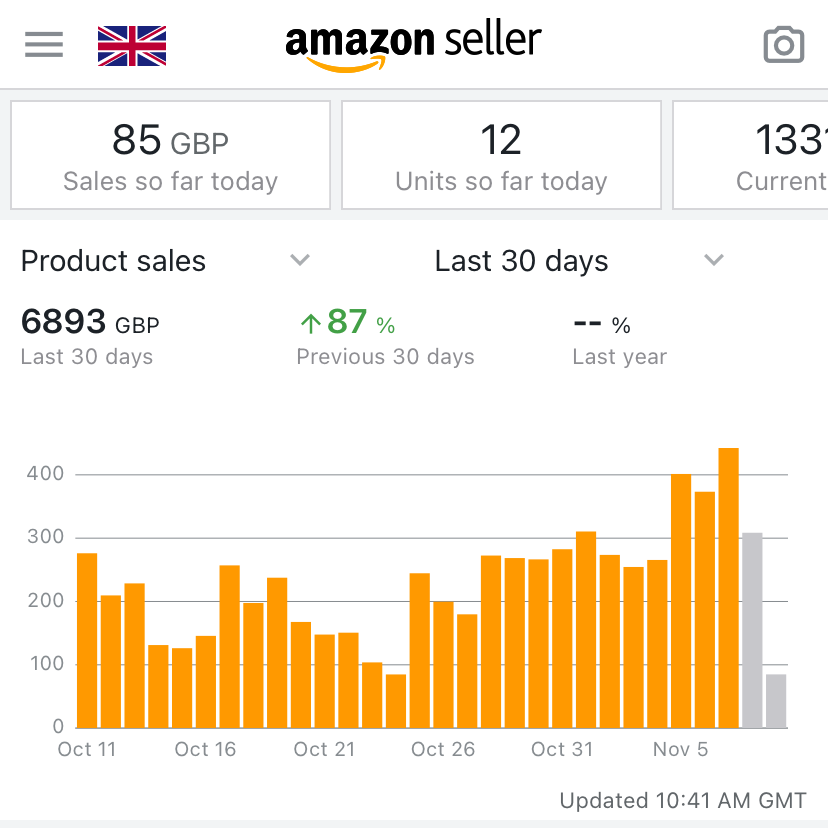Select the tallest orange bar in chart
This screenshot has height=828, width=828.
(728, 587)
